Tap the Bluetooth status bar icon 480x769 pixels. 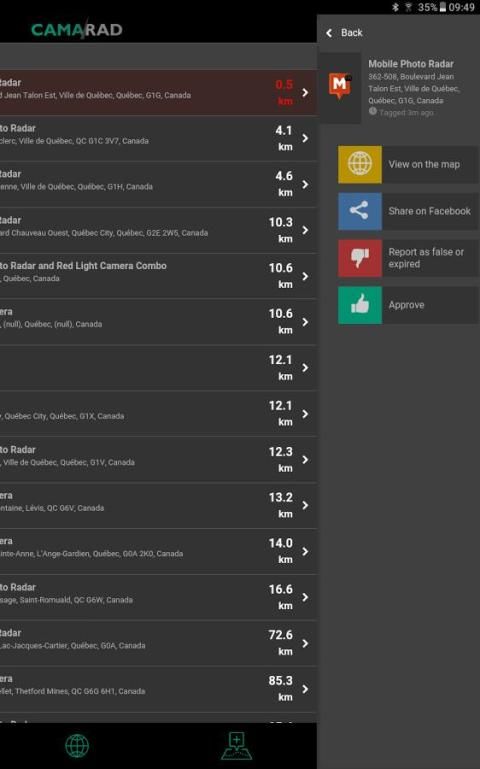[x=396, y=7]
